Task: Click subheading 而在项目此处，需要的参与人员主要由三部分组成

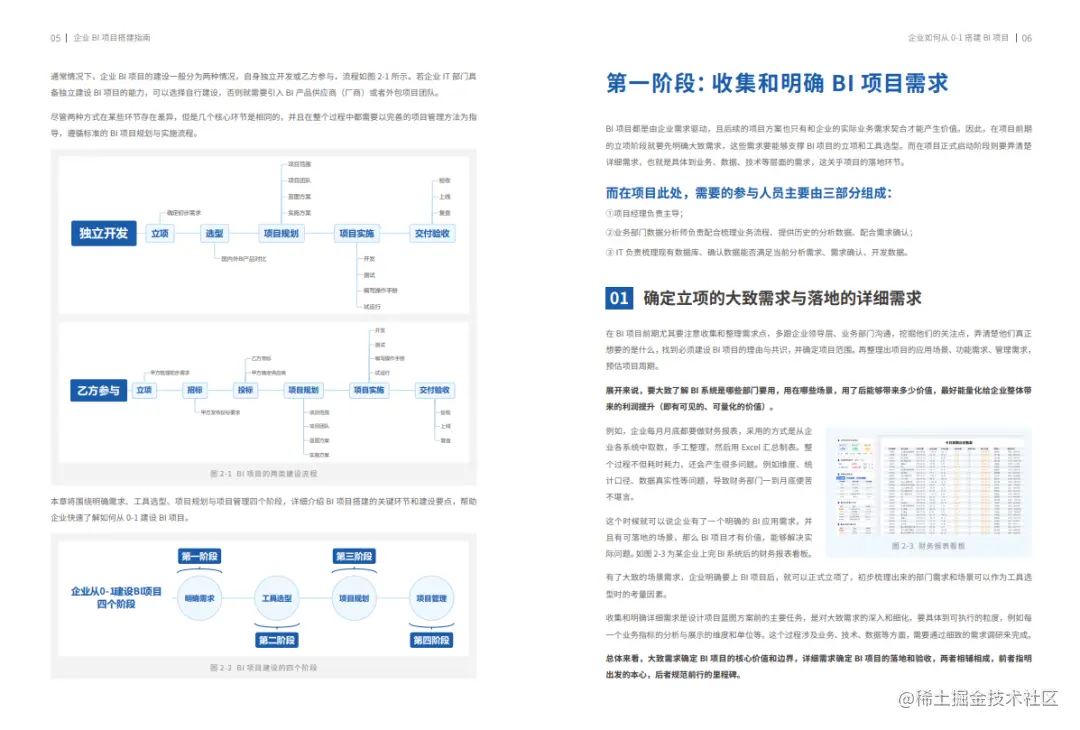Action: pyautogui.click(x=749, y=193)
